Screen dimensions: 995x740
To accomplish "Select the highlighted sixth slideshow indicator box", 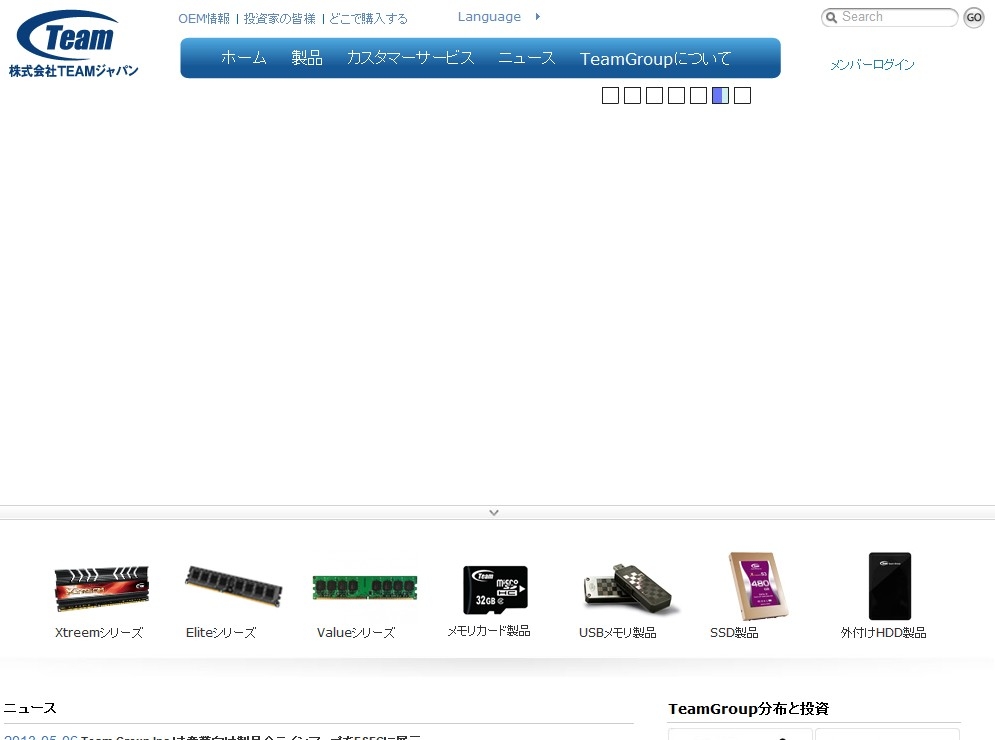I will [720, 96].
